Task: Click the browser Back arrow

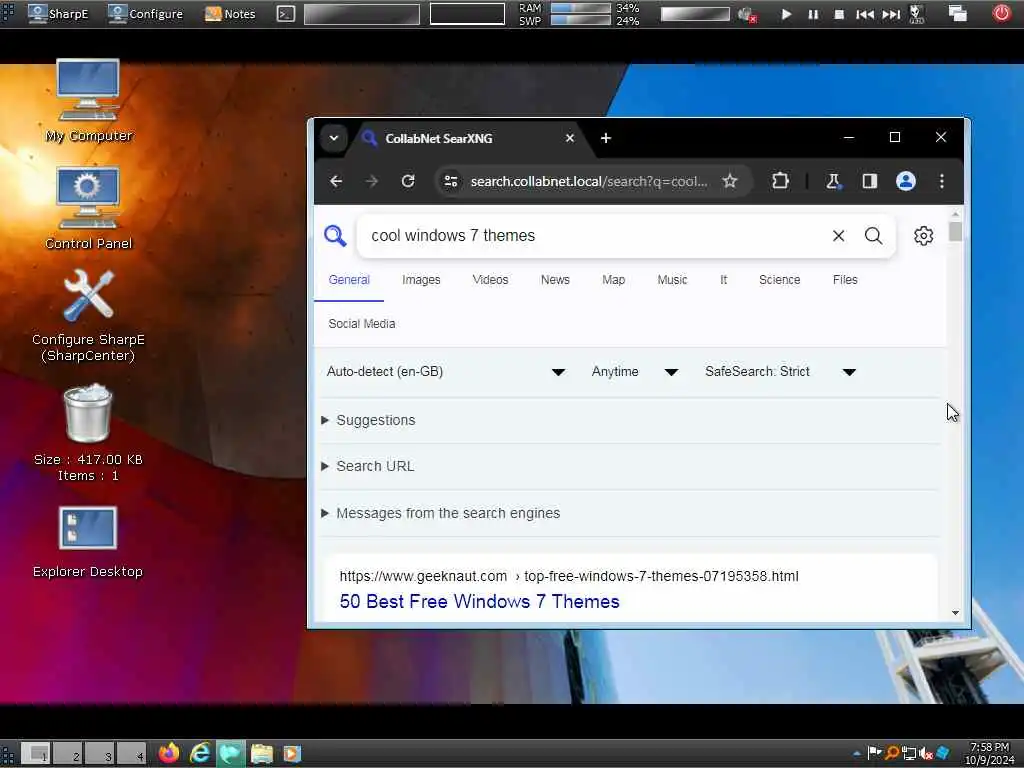Action: click(x=336, y=181)
